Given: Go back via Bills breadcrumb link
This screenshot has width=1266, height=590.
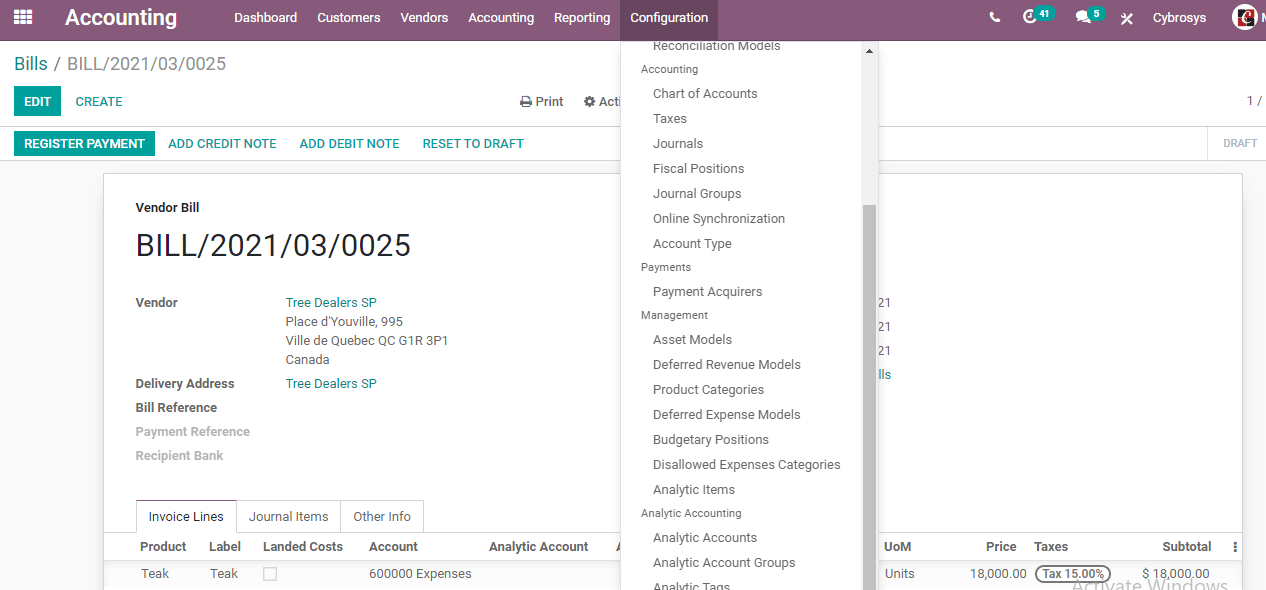Looking at the screenshot, I should pos(31,64).
